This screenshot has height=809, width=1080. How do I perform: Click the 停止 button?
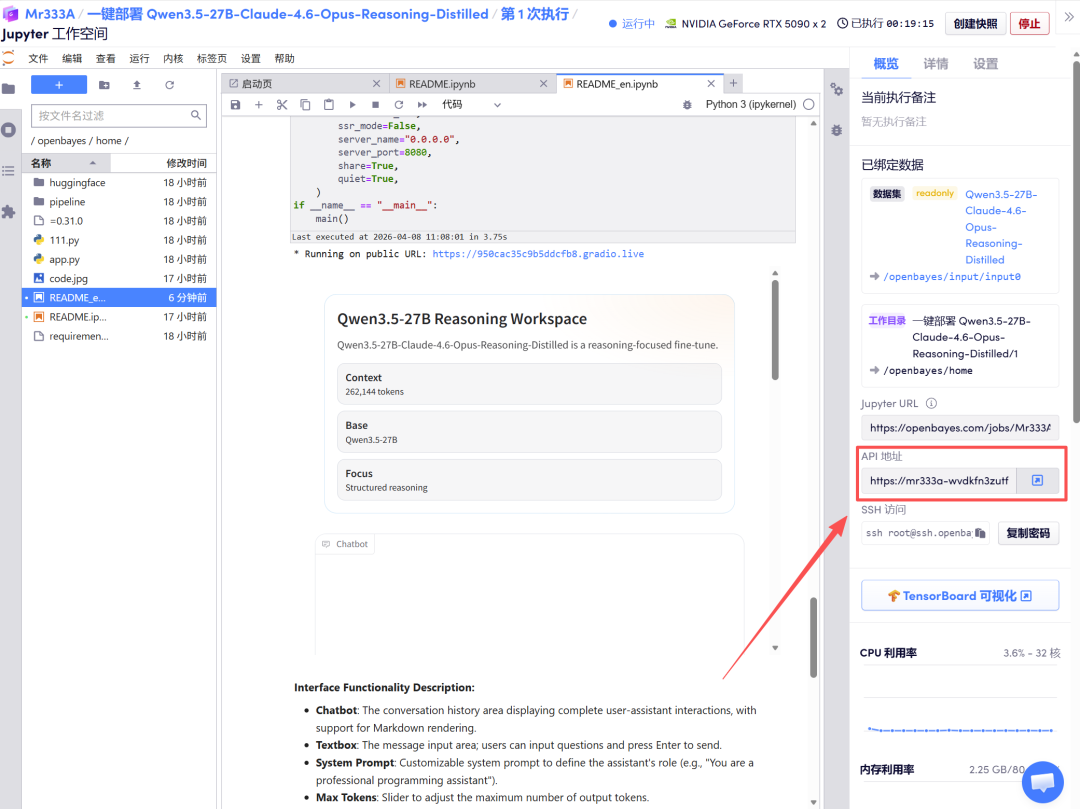pyautogui.click(x=1029, y=23)
